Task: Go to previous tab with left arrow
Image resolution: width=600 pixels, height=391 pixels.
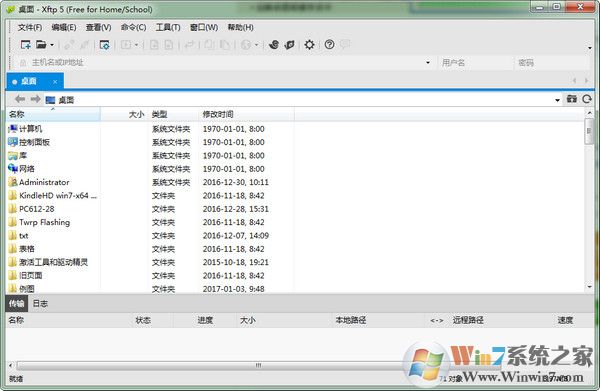Action: 574,80
